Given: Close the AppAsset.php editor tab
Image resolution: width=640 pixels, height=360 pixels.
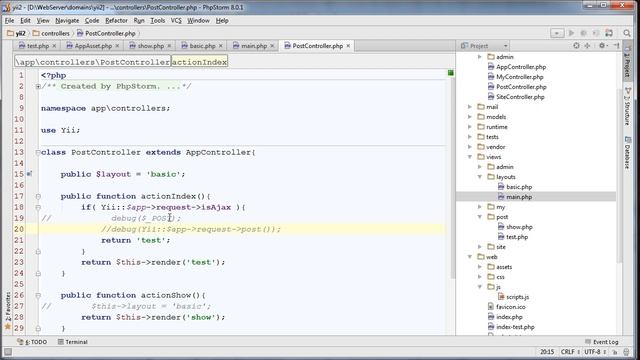Looking at the screenshot, I should pyautogui.click(x=117, y=46).
